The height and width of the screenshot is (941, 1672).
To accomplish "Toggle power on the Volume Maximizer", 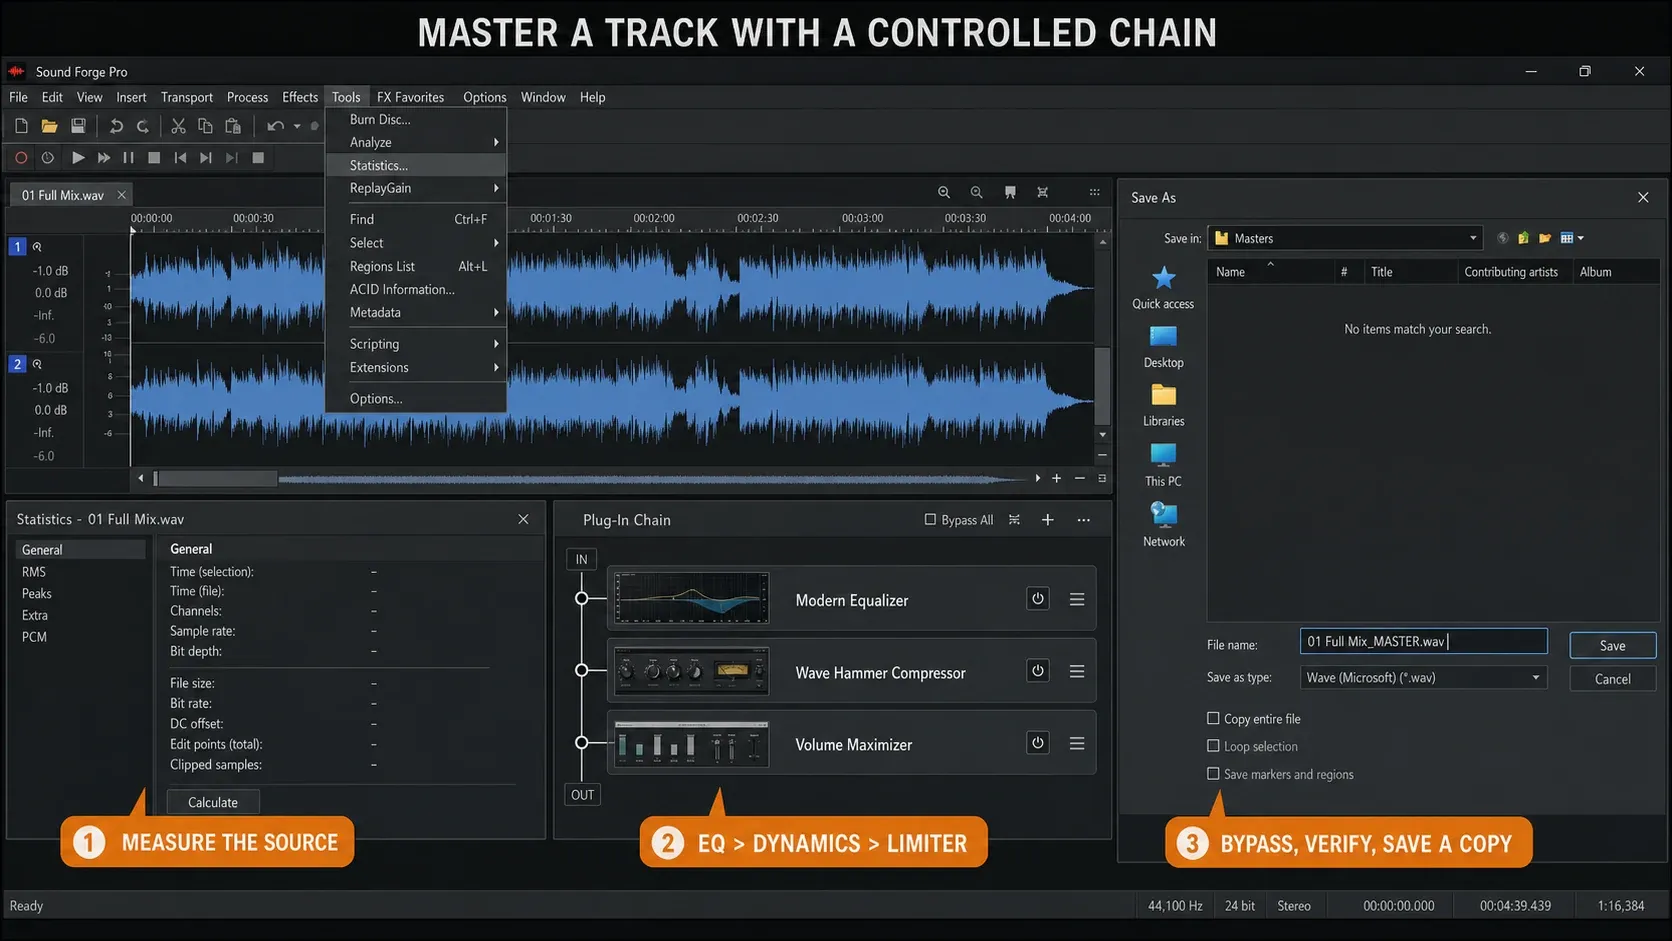I will click(1038, 743).
